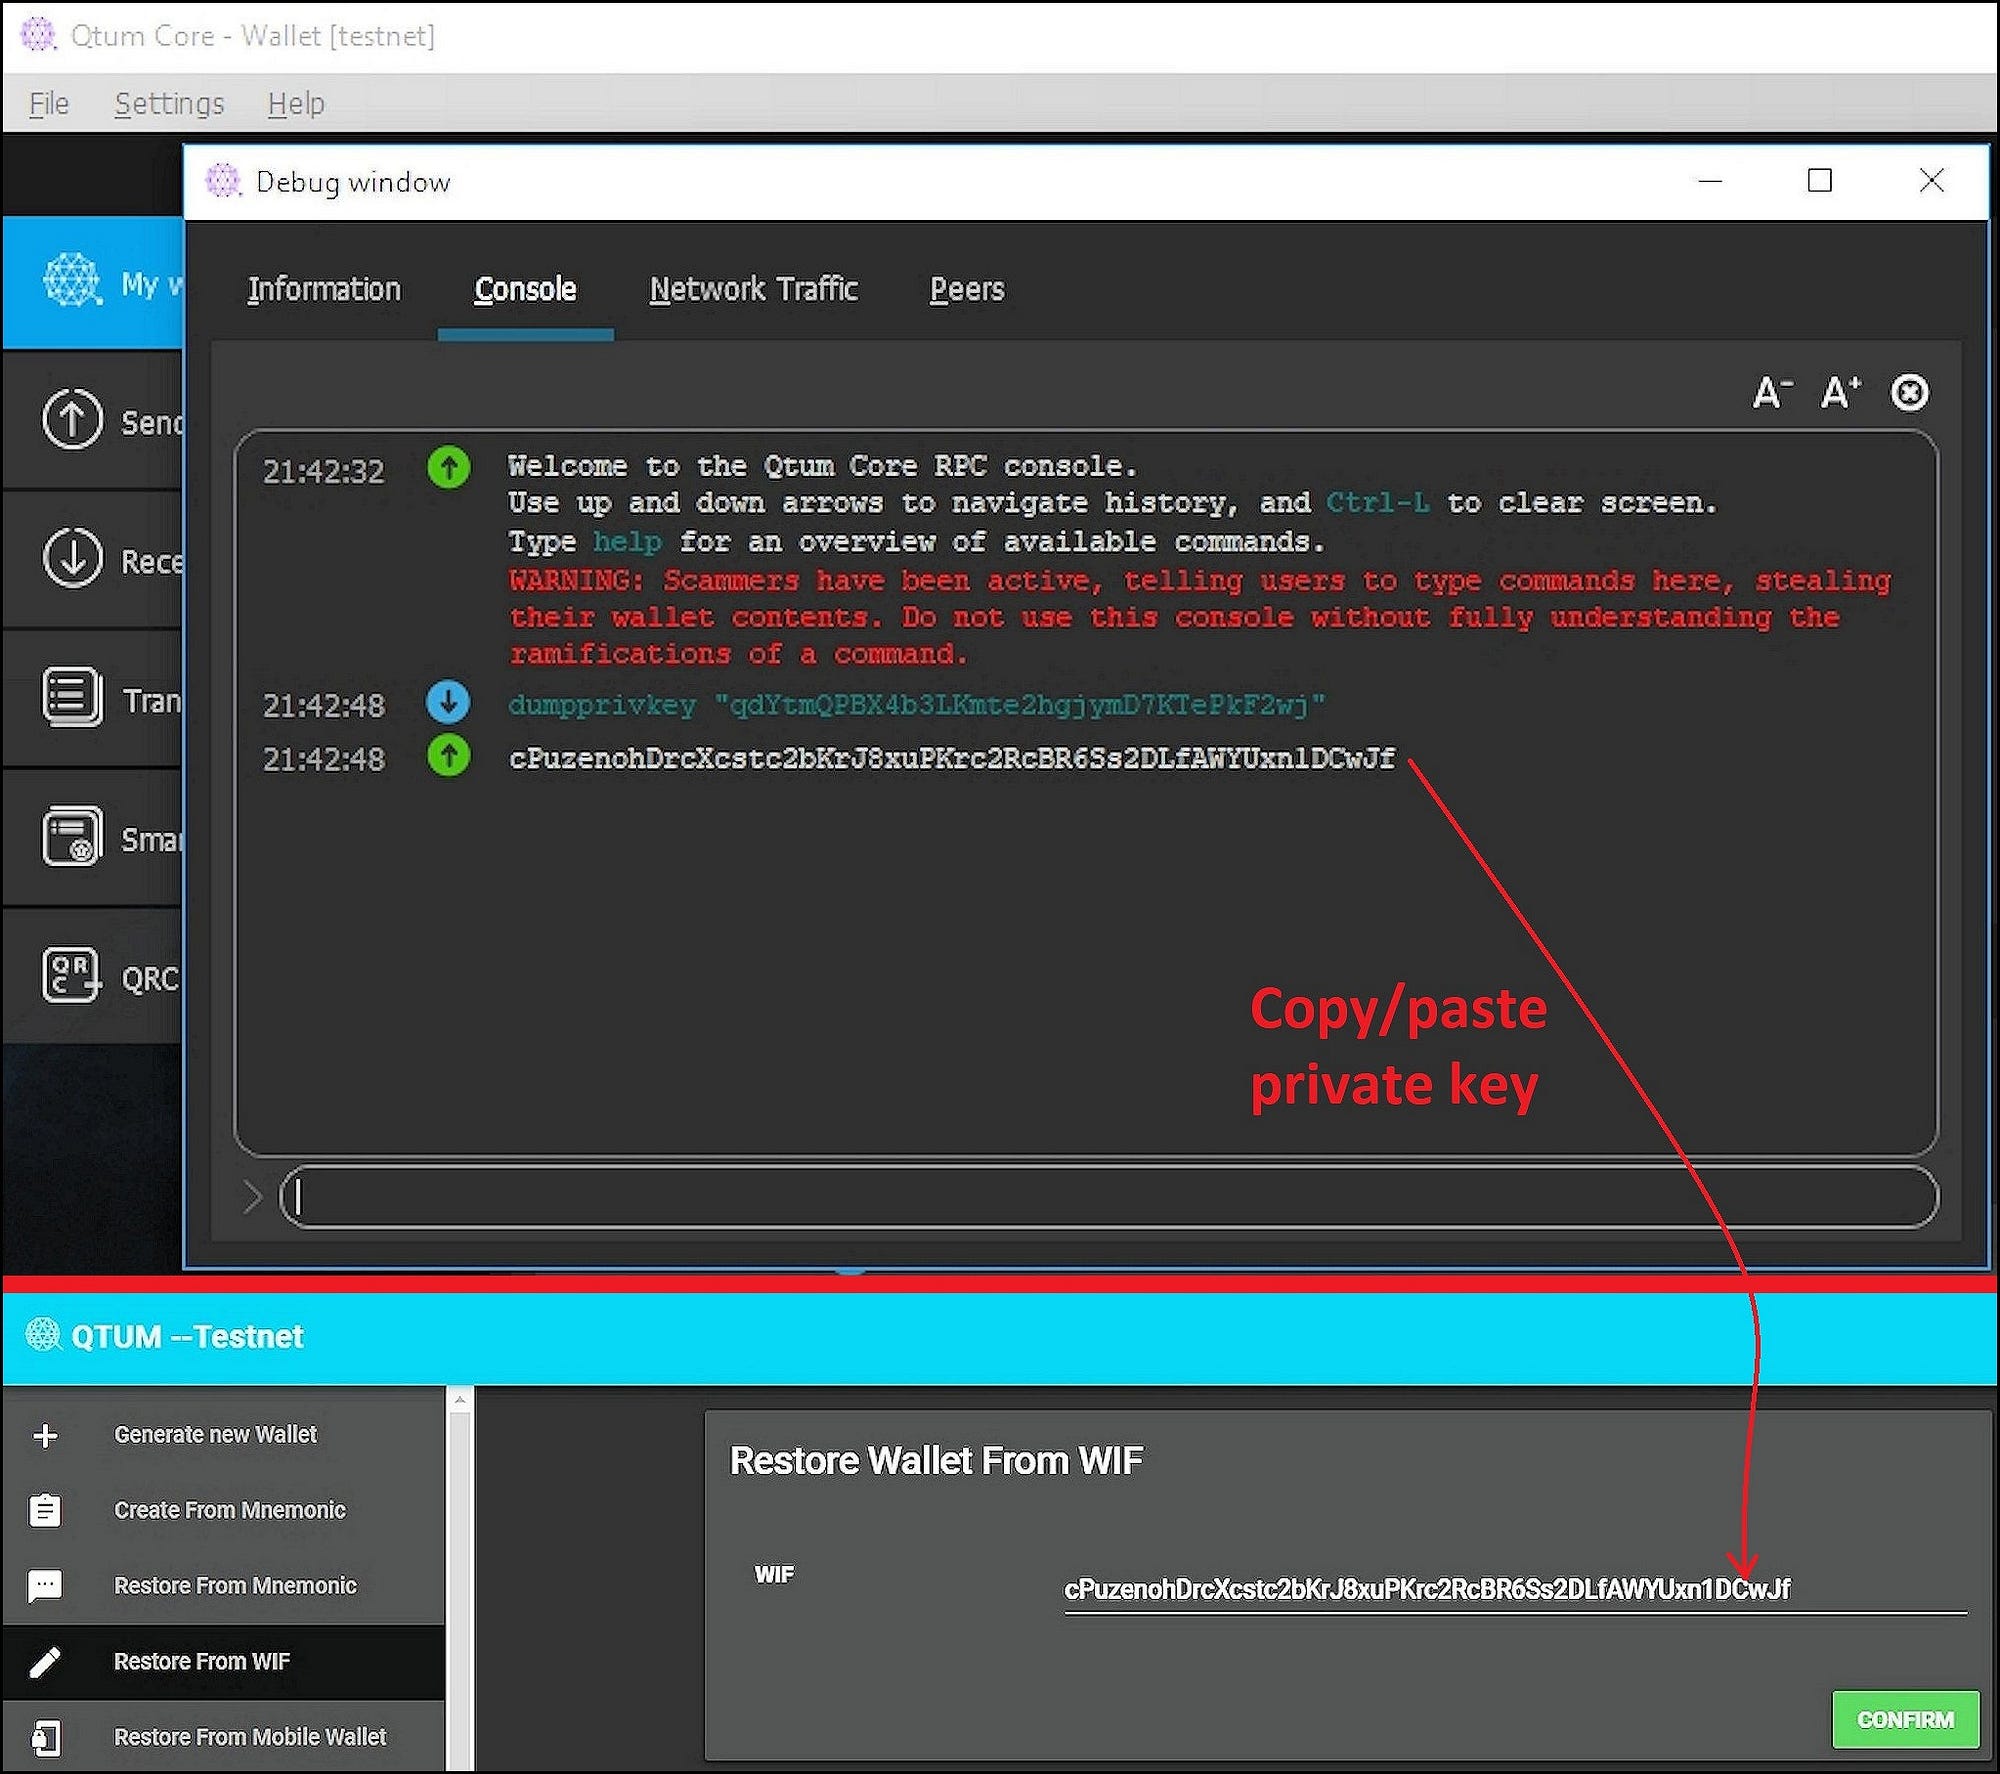Screen dimensions: 2000x1774
Task: Open the Settings menu
Action: click(x=169, y=104)
